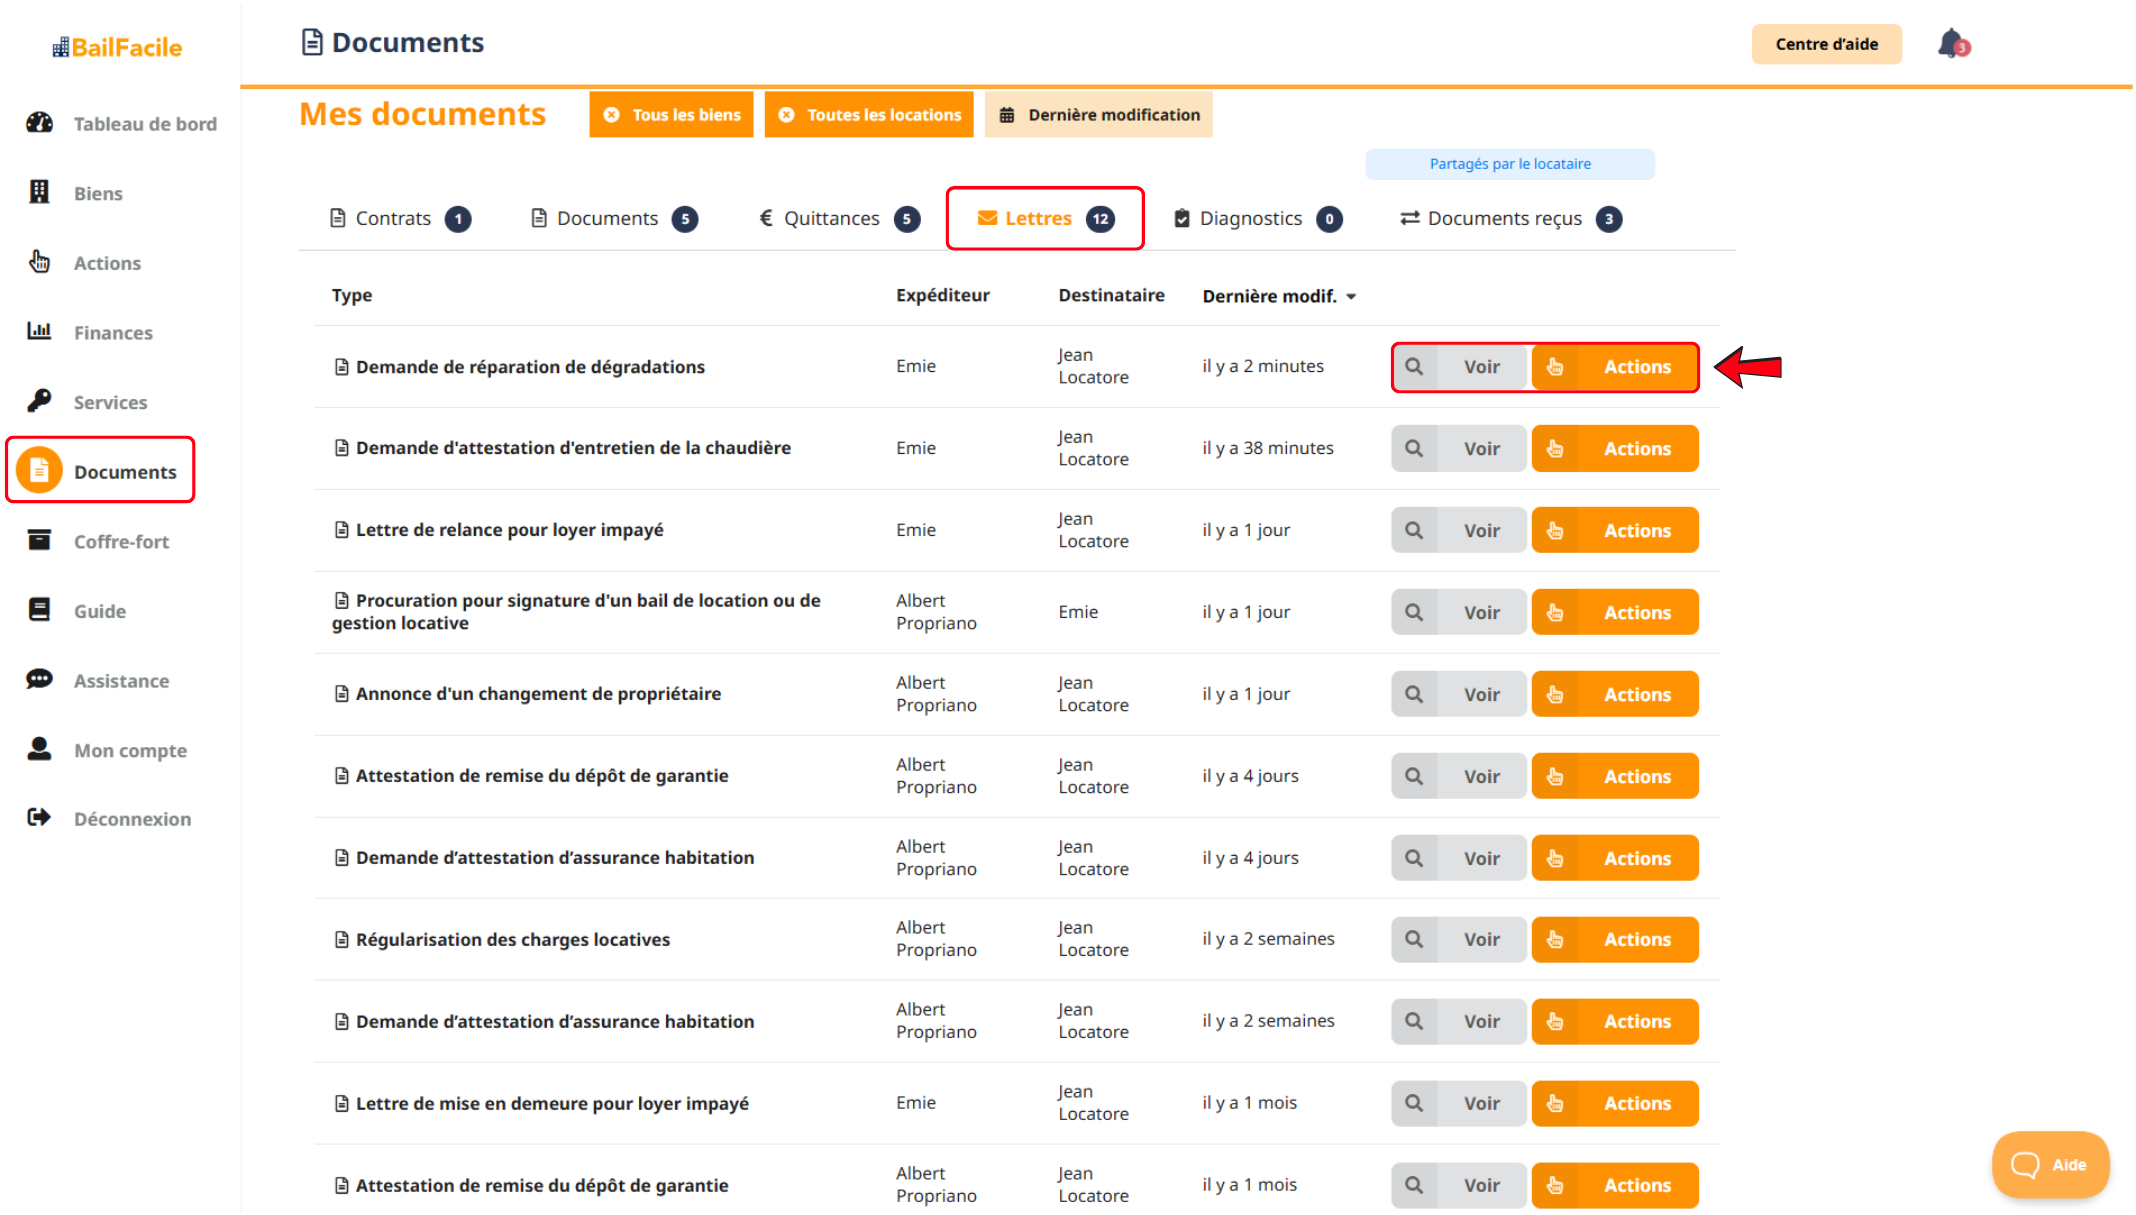2136x1215 pixels.
Task: Sort by Dernière modif. column arrow
Action: (x=1351, y=297)
